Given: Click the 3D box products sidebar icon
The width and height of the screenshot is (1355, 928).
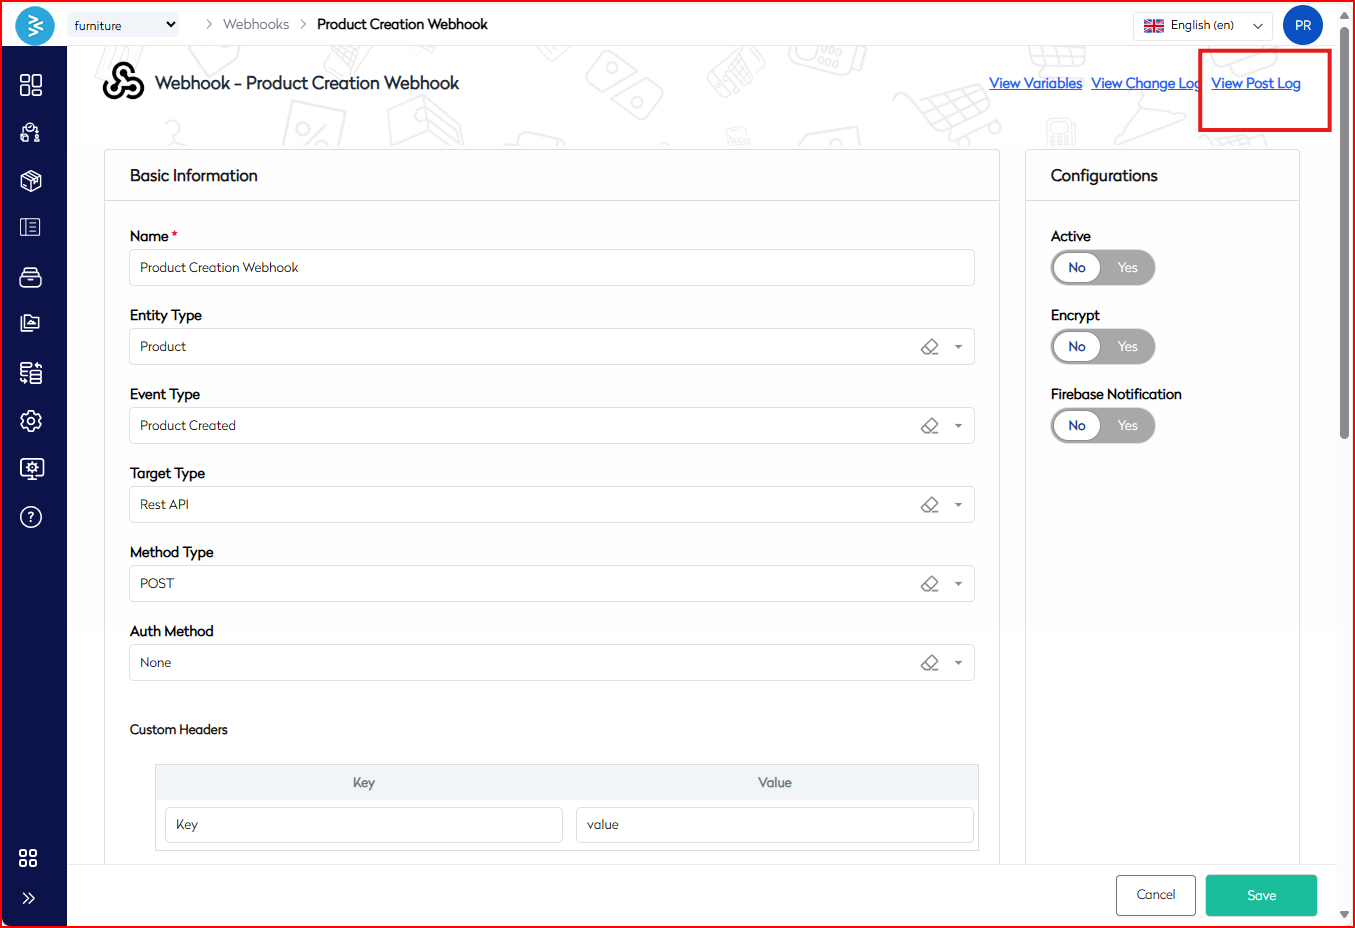Looking at the screenshot, I should click(31, 181).
